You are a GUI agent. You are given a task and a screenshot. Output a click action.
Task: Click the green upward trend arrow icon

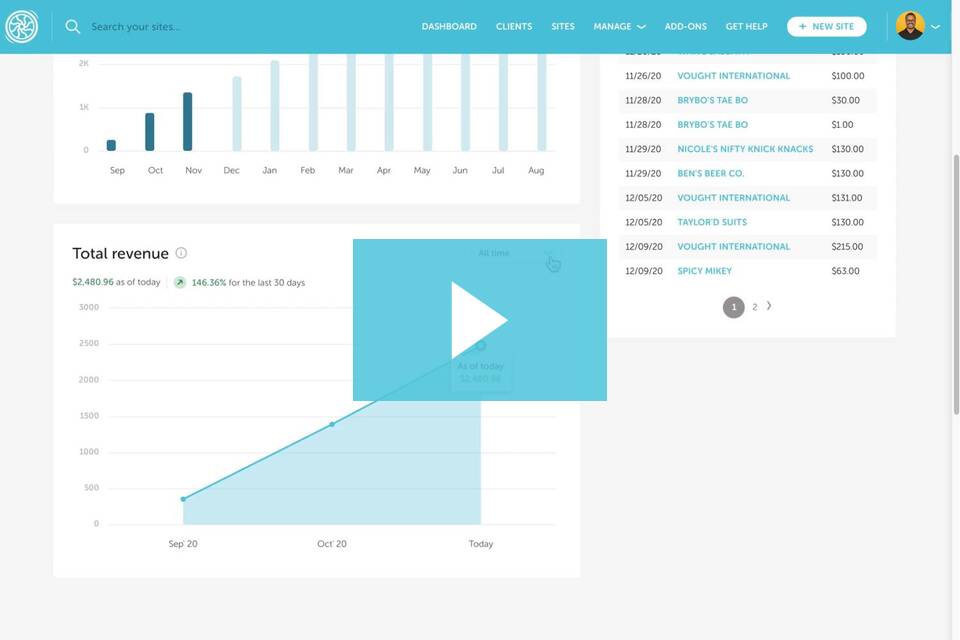point(179,282)
